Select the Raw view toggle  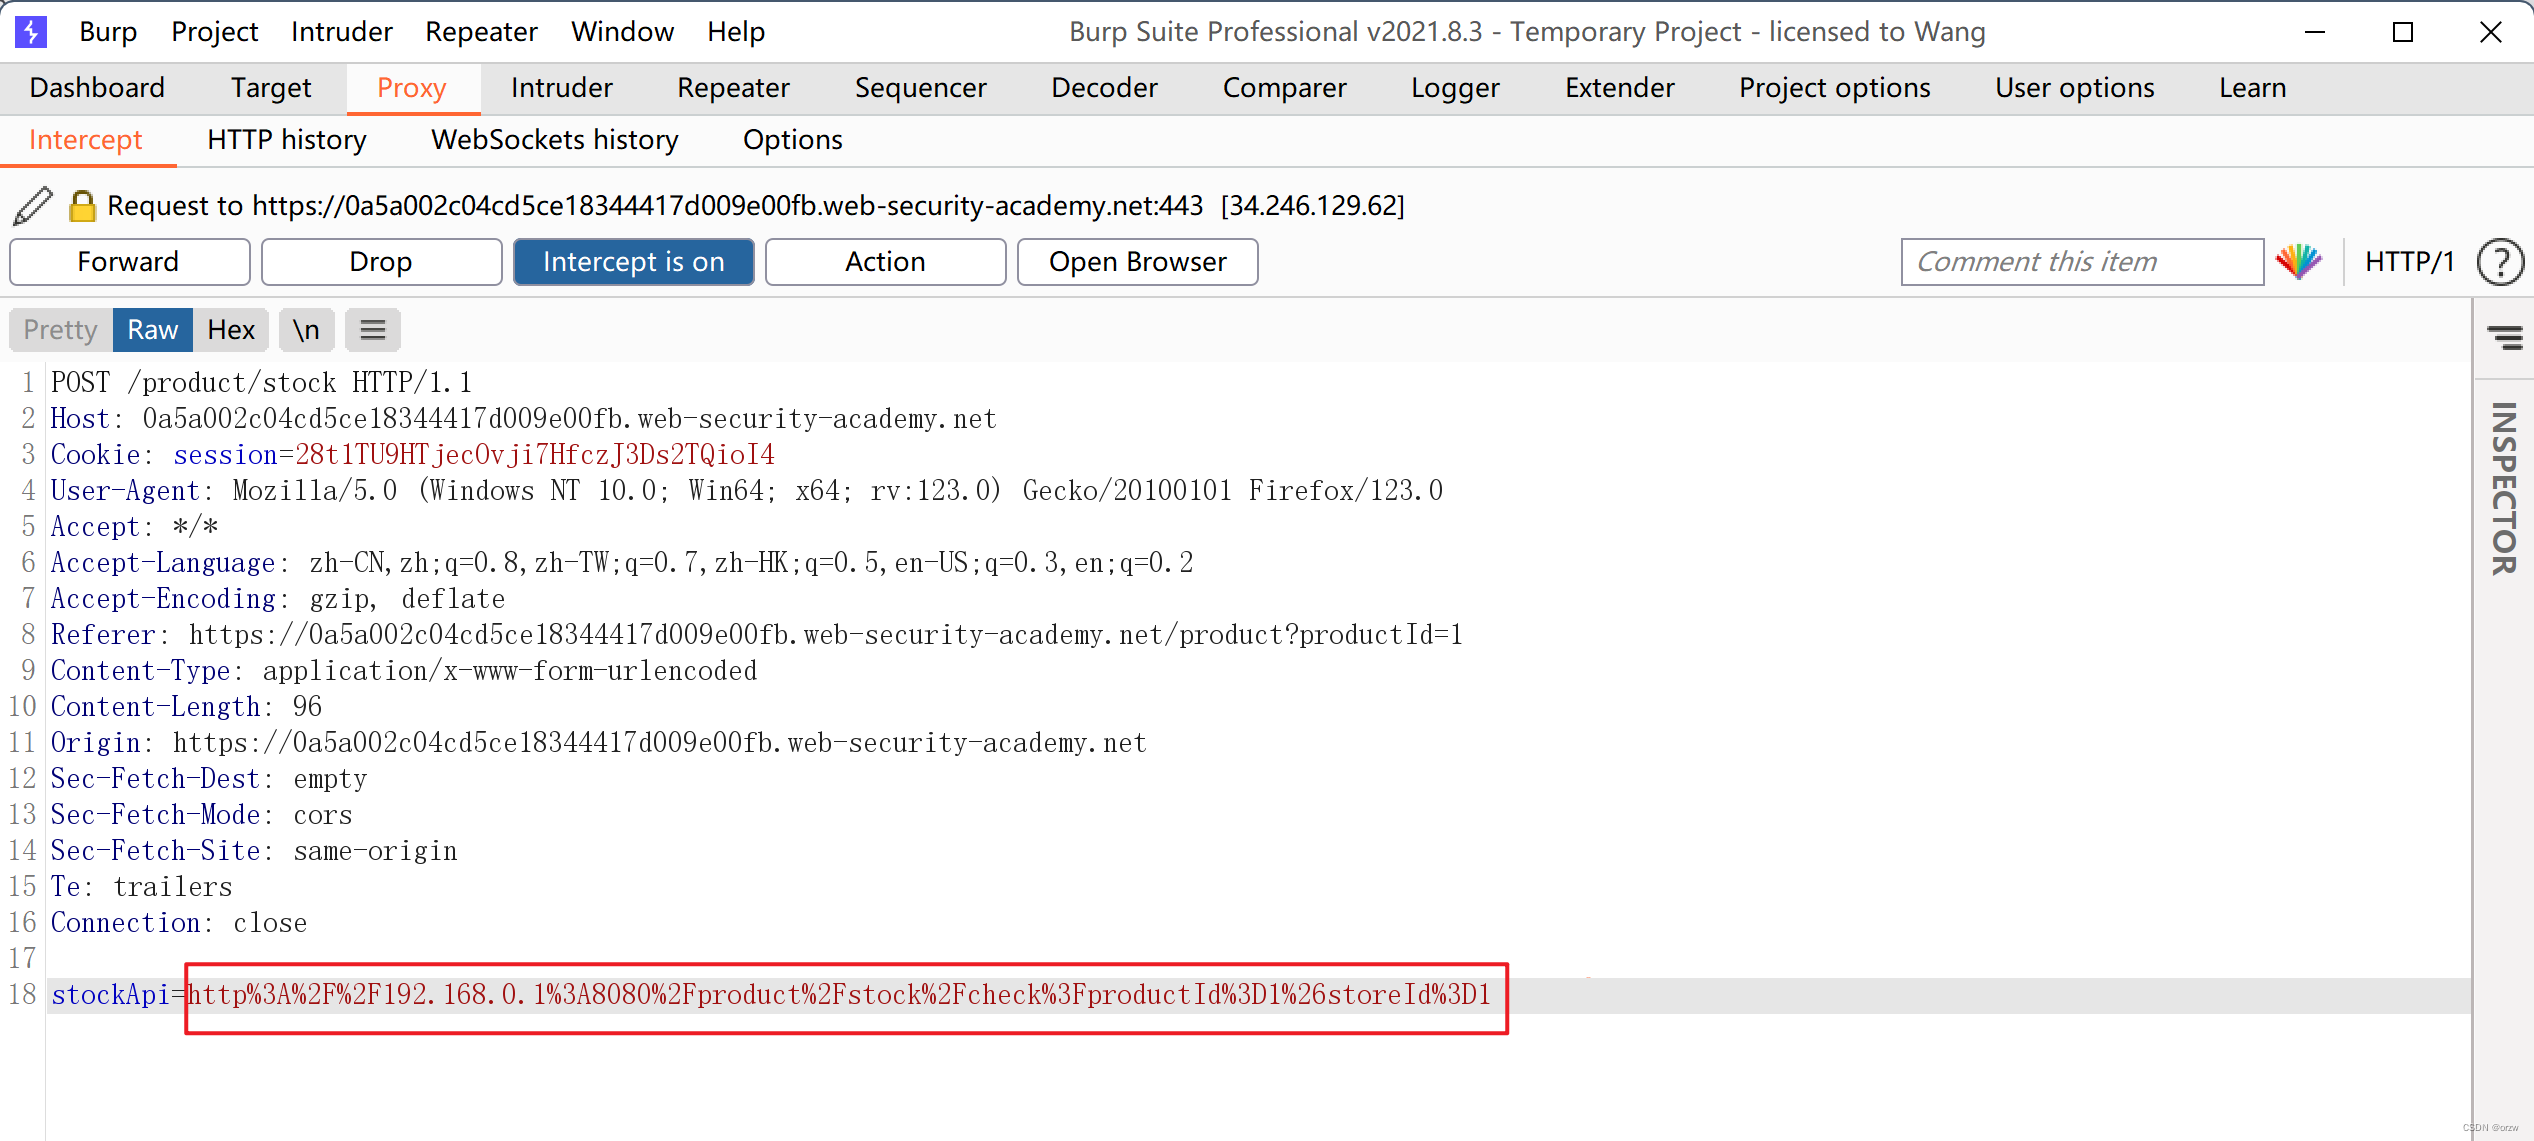152,329
